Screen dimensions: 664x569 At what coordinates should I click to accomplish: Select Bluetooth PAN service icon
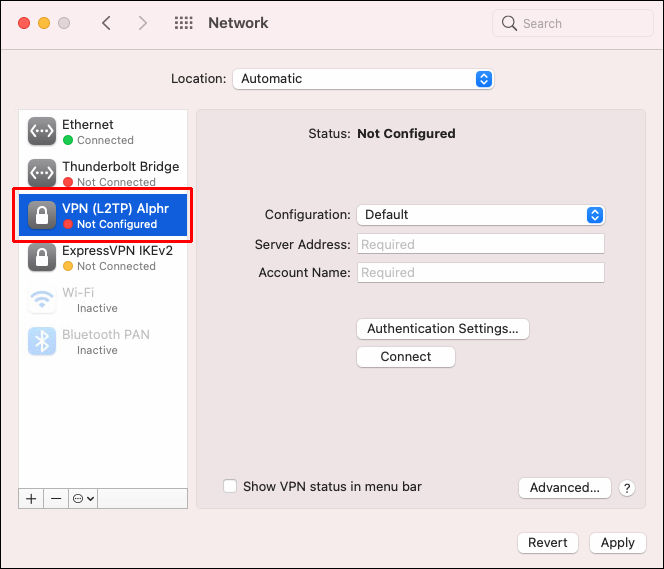42,341
